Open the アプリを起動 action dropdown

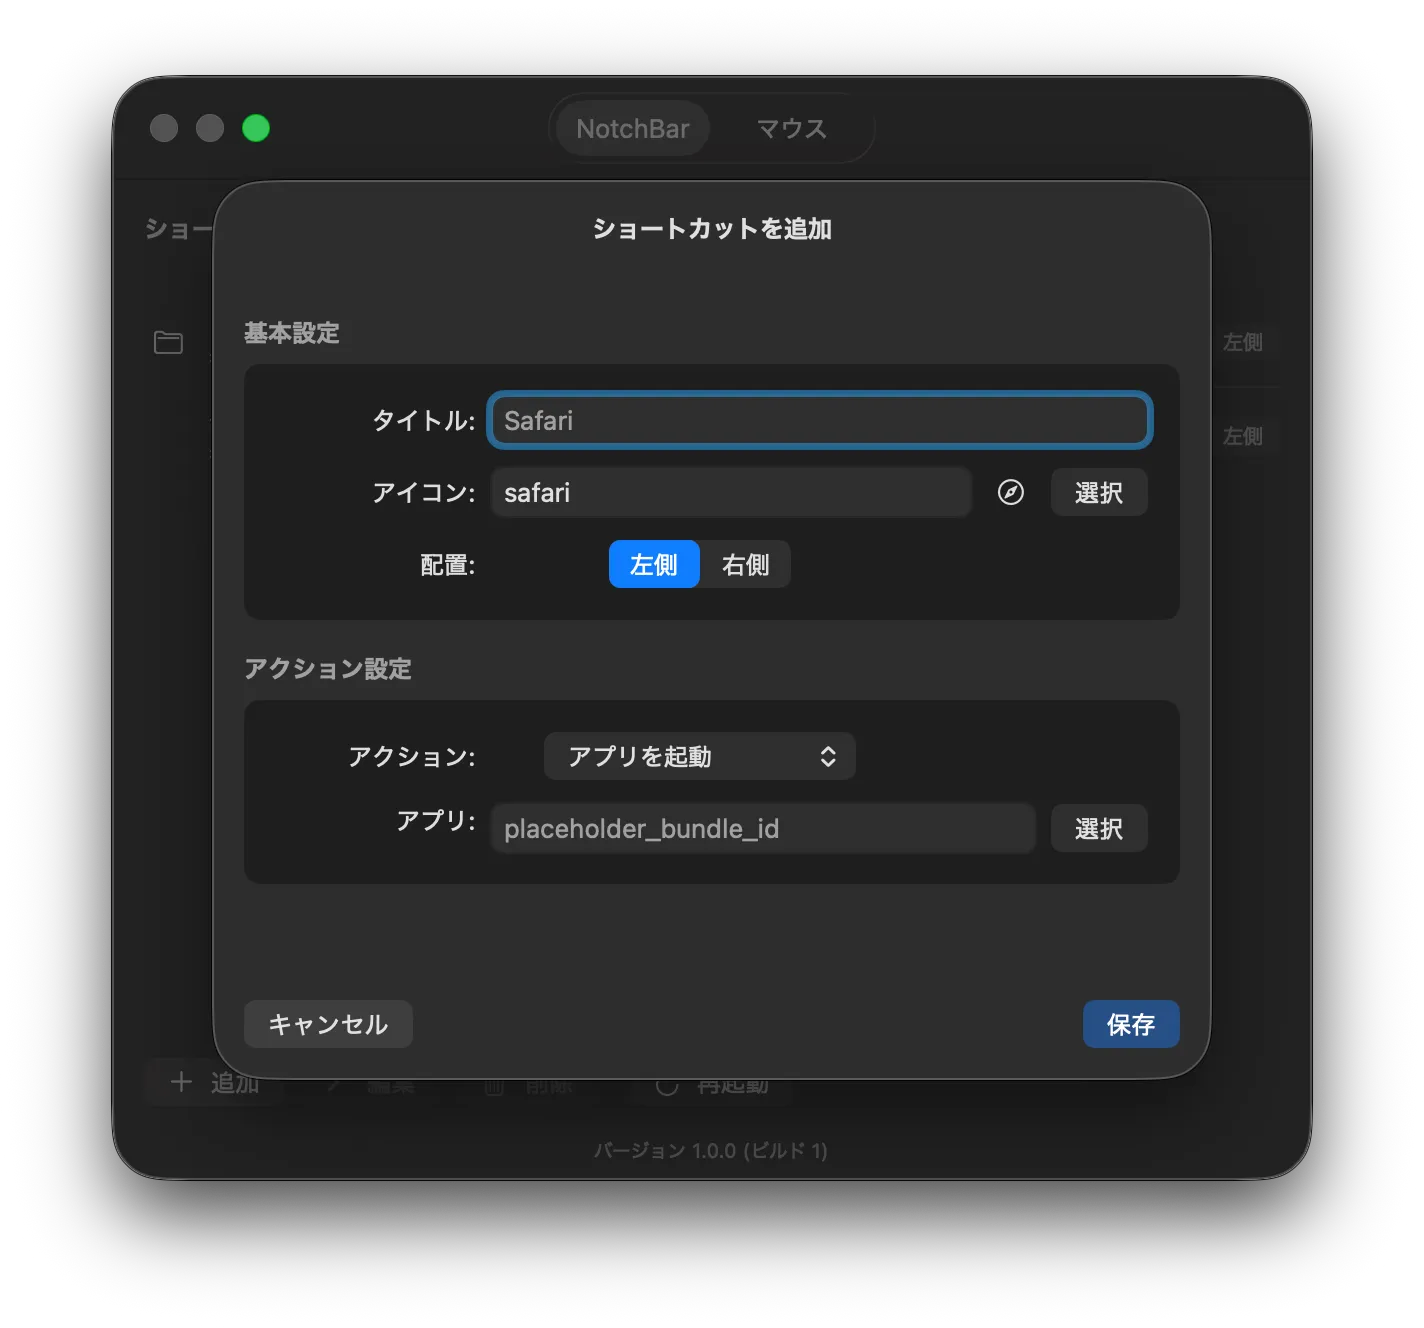click(x=699, y=756)
